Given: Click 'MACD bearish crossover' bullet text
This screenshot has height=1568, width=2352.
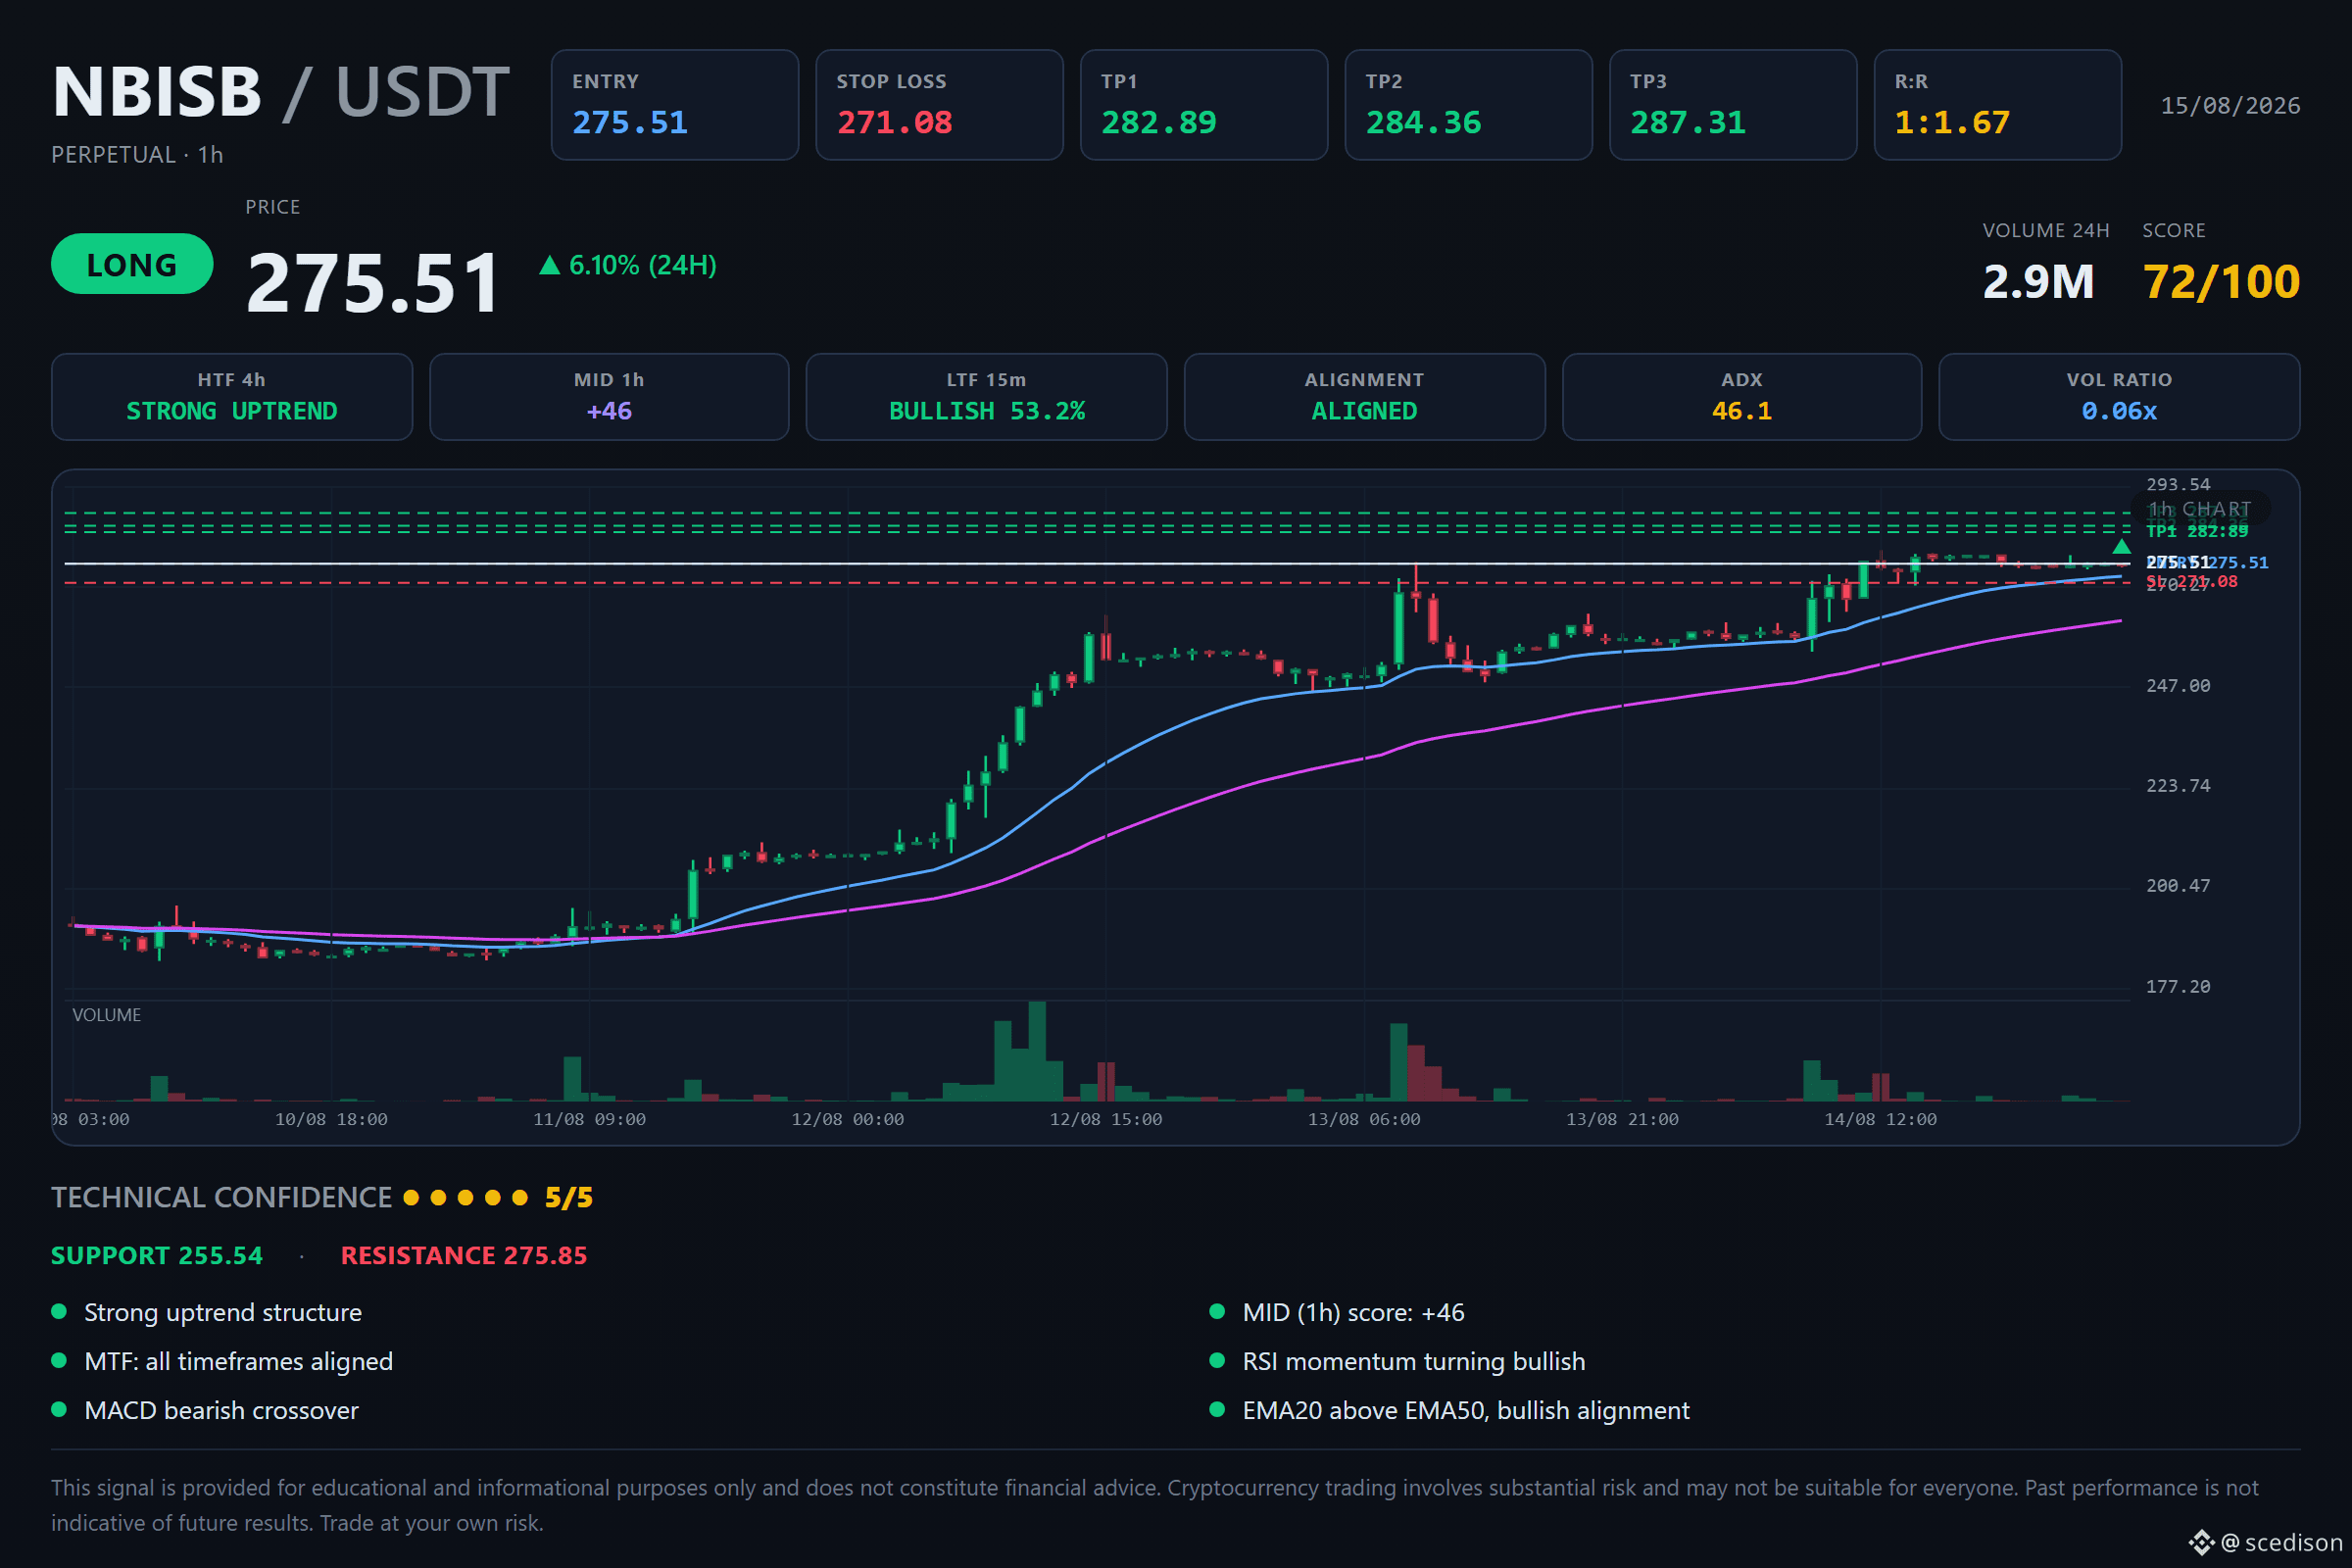Looking at the screenshot, I should (x=221, y=1411).
